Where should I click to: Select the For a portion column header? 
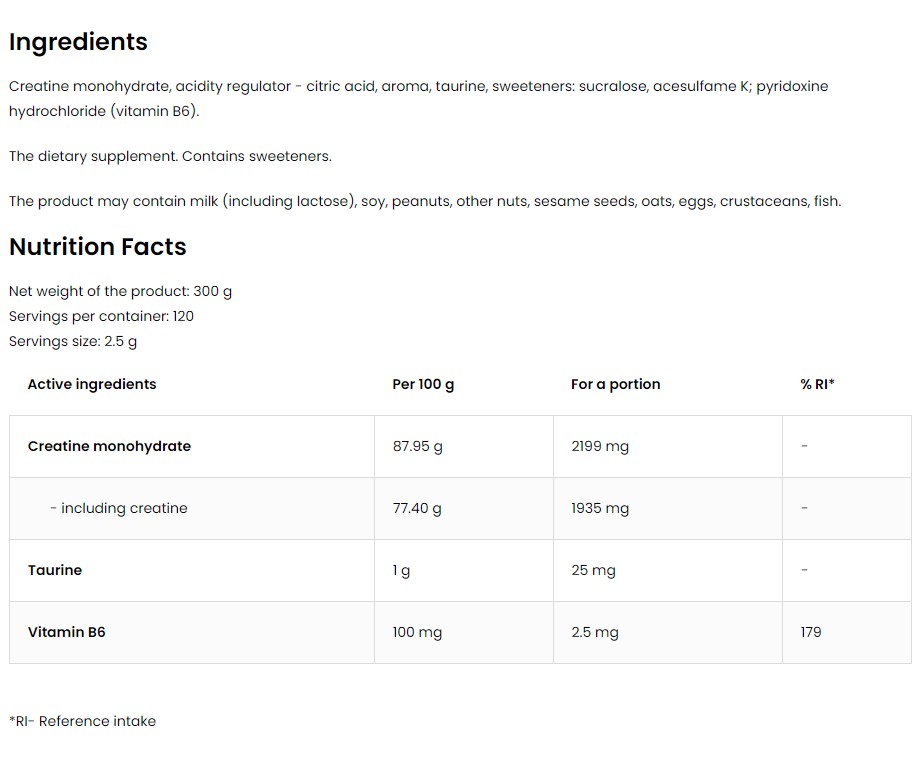click(615, 384)
